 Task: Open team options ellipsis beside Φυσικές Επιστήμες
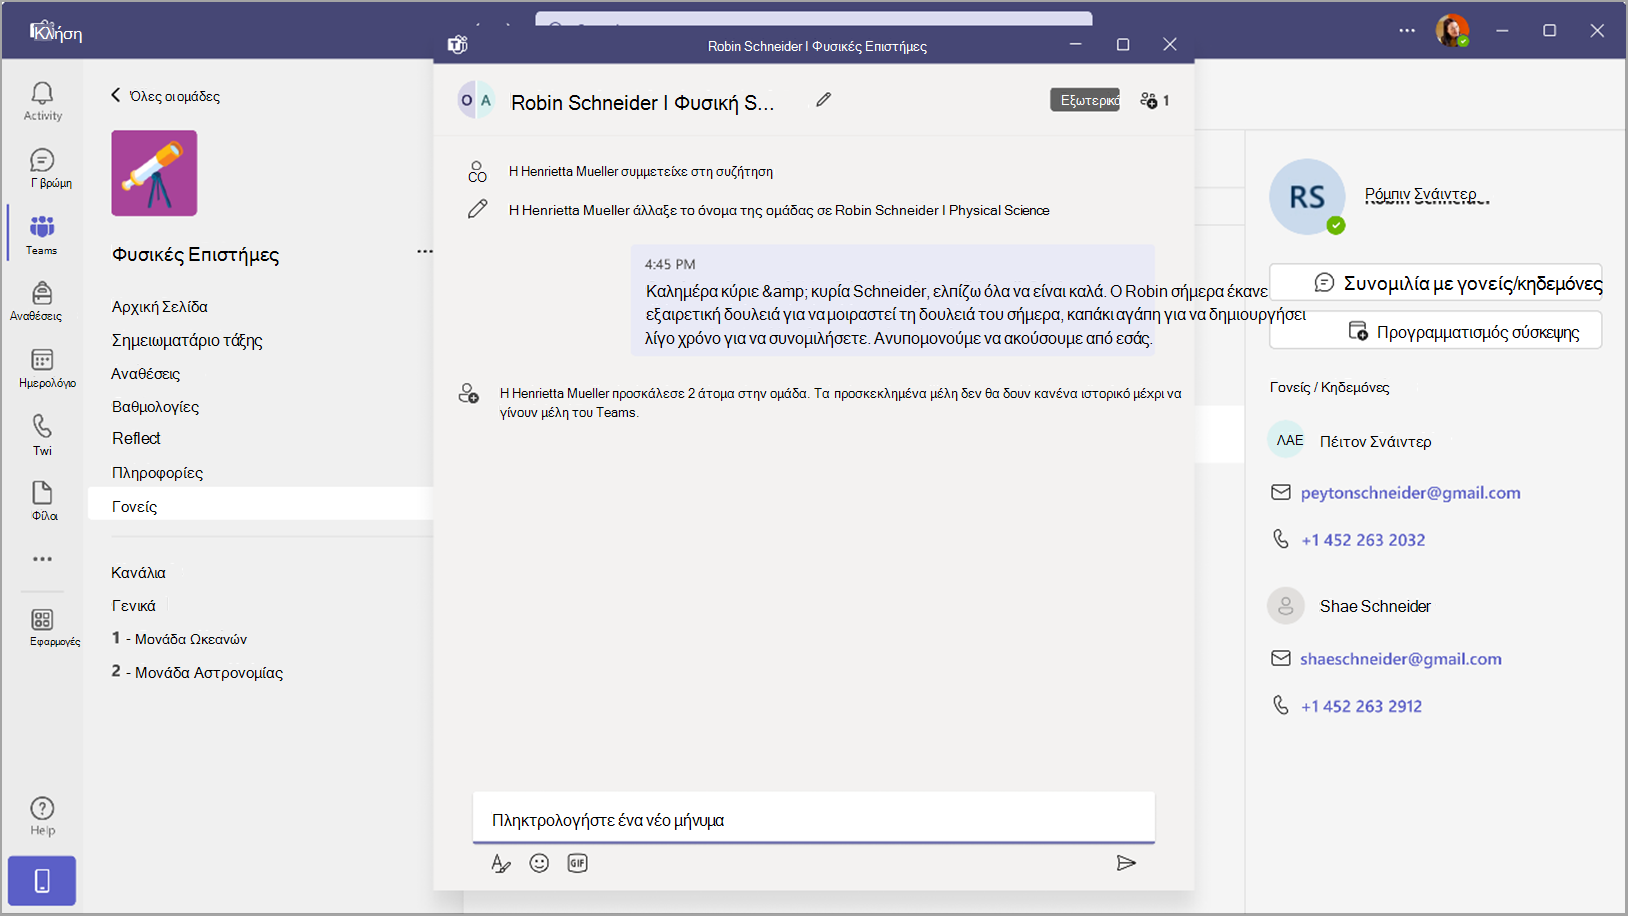pos(425,252)
